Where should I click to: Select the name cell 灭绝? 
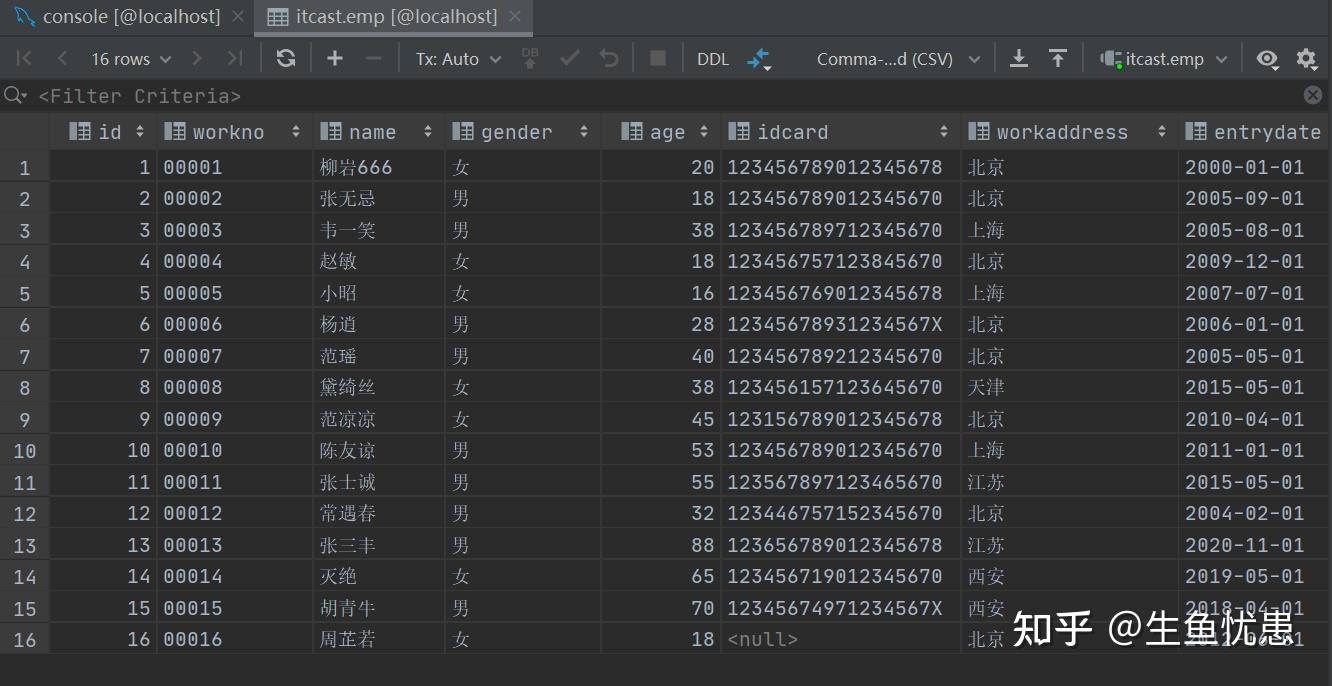(379, 576)
